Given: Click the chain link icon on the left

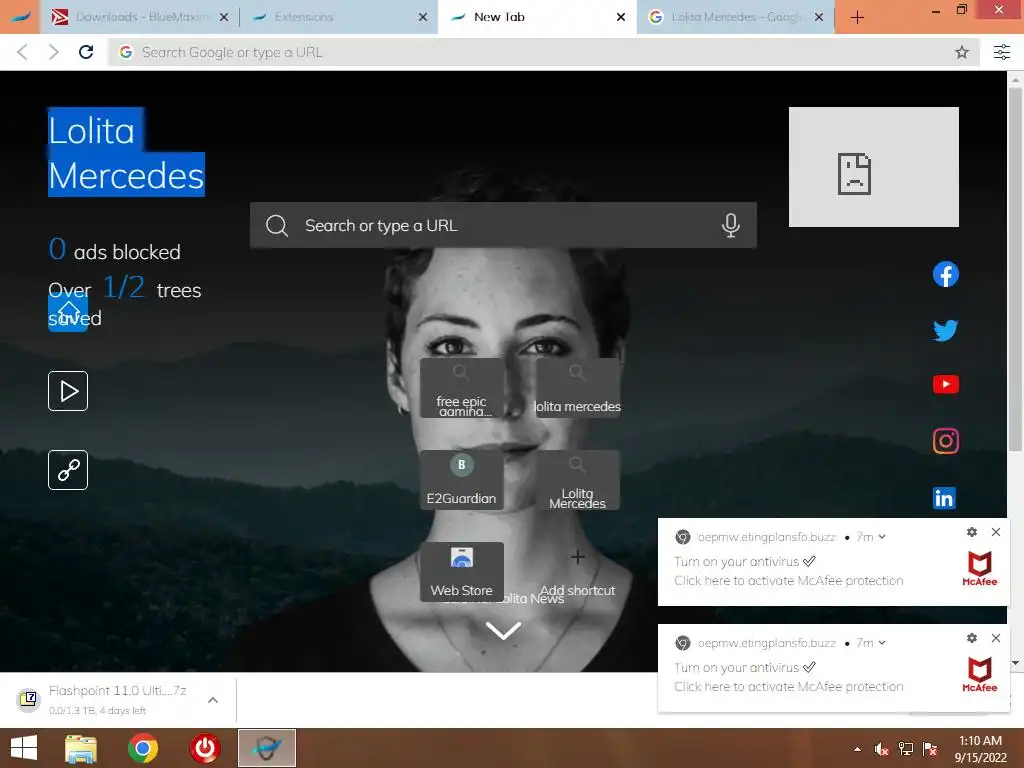Looking at the screenshot, I should [68, 470].
